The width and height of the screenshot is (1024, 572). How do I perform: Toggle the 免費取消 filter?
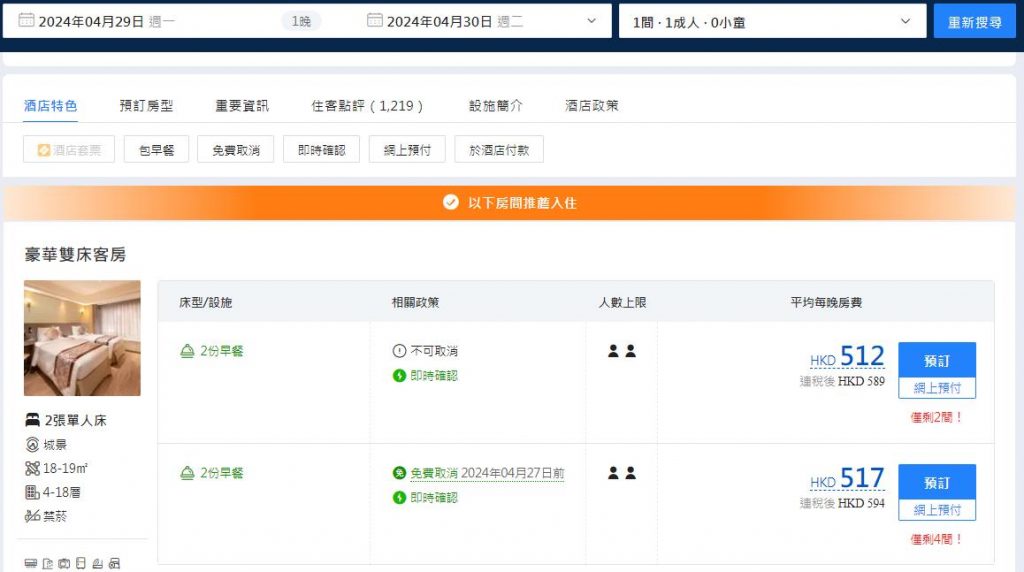coord(235,150)
